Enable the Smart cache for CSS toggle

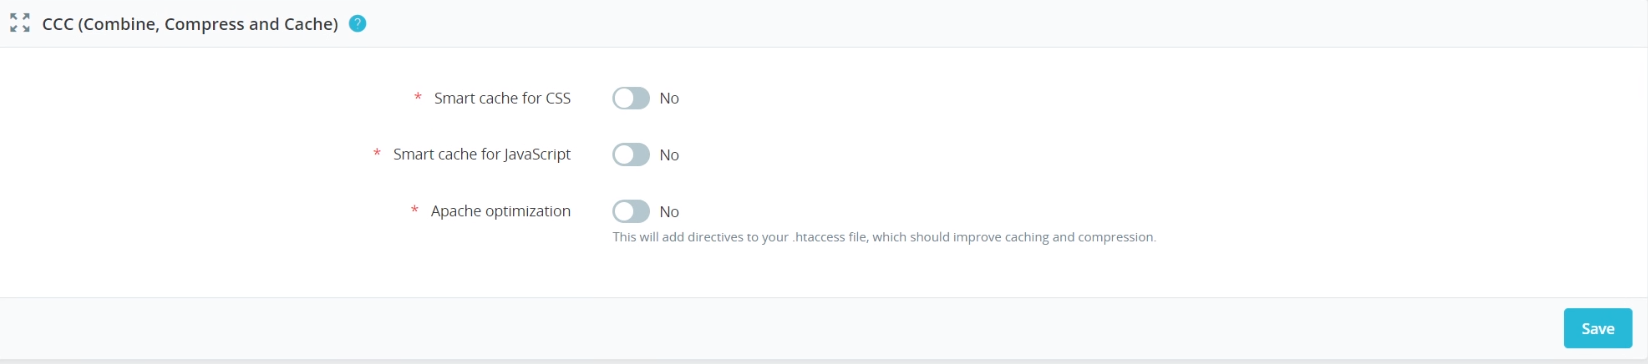point(631,98)
